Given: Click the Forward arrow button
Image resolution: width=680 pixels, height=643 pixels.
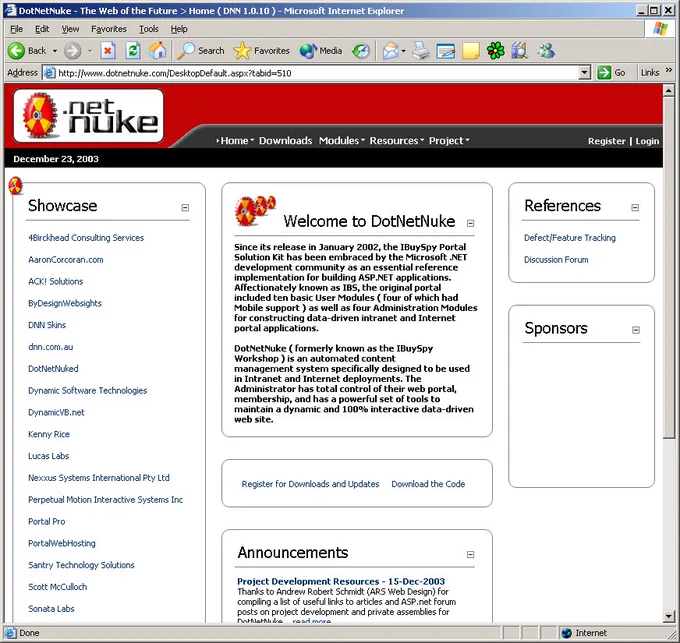Looking at the screenshot, I should click(x=72, y=51).
